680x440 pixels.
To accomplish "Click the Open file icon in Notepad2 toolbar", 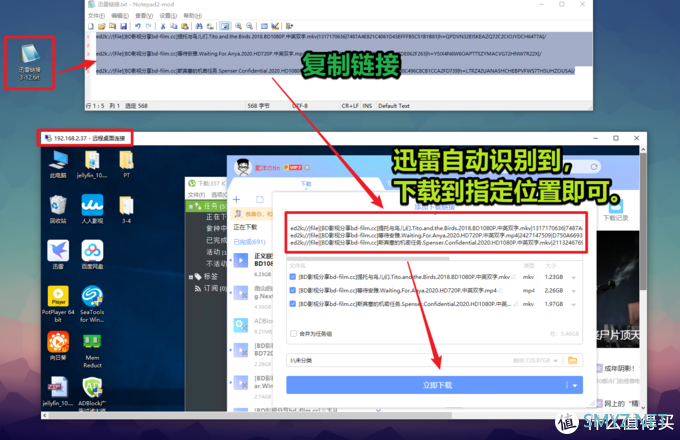I will (x=102, y=26).
